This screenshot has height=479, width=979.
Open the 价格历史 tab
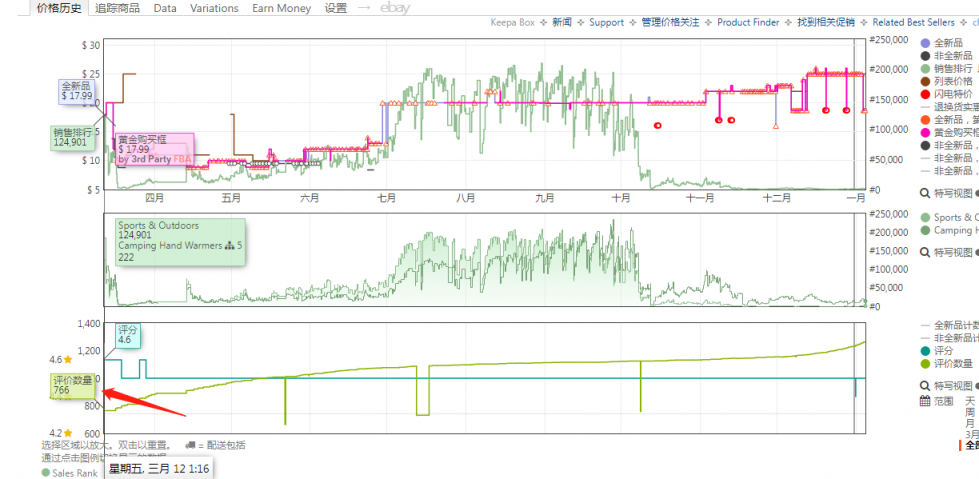click(x=59, y=8)
